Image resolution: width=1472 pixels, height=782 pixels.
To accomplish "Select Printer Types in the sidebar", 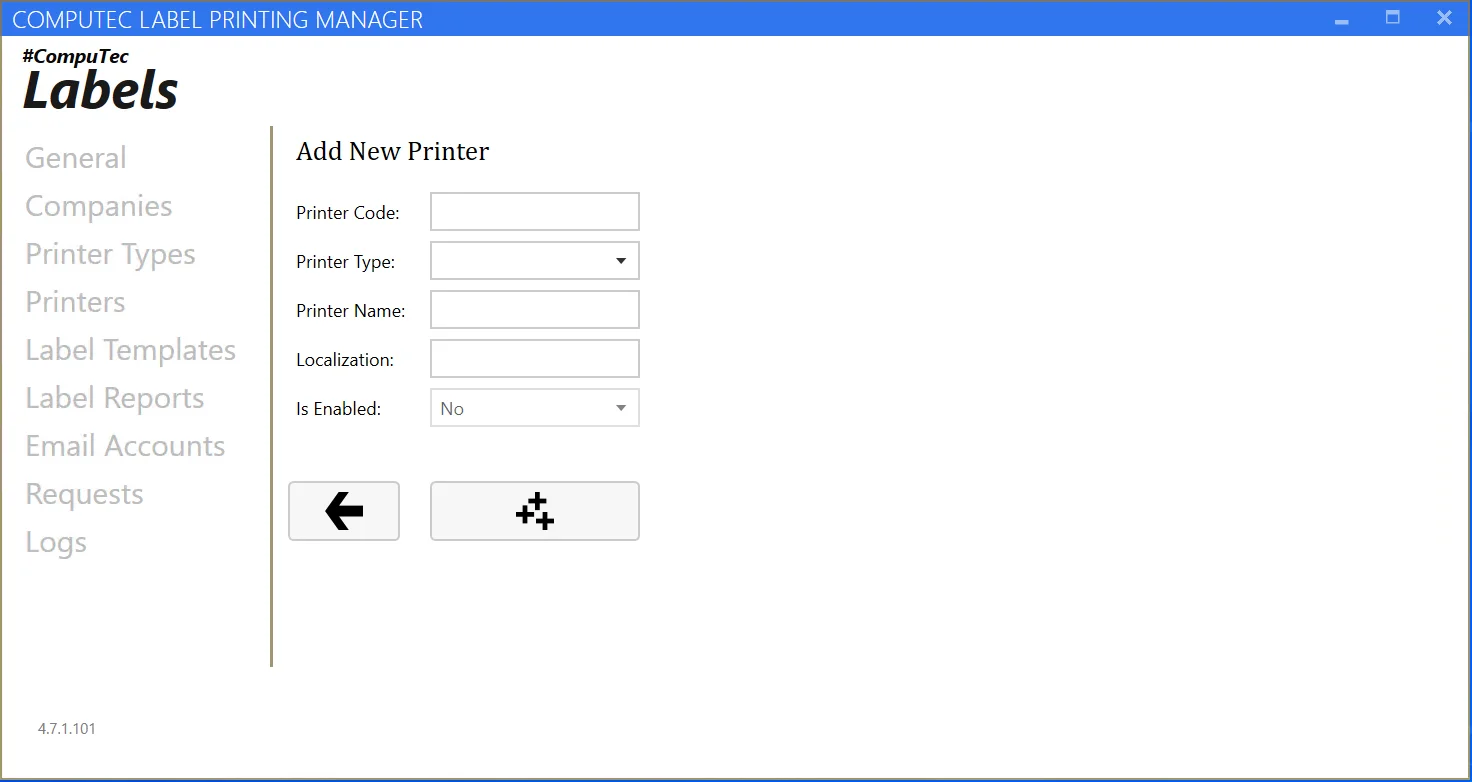I will coord(110,254).
